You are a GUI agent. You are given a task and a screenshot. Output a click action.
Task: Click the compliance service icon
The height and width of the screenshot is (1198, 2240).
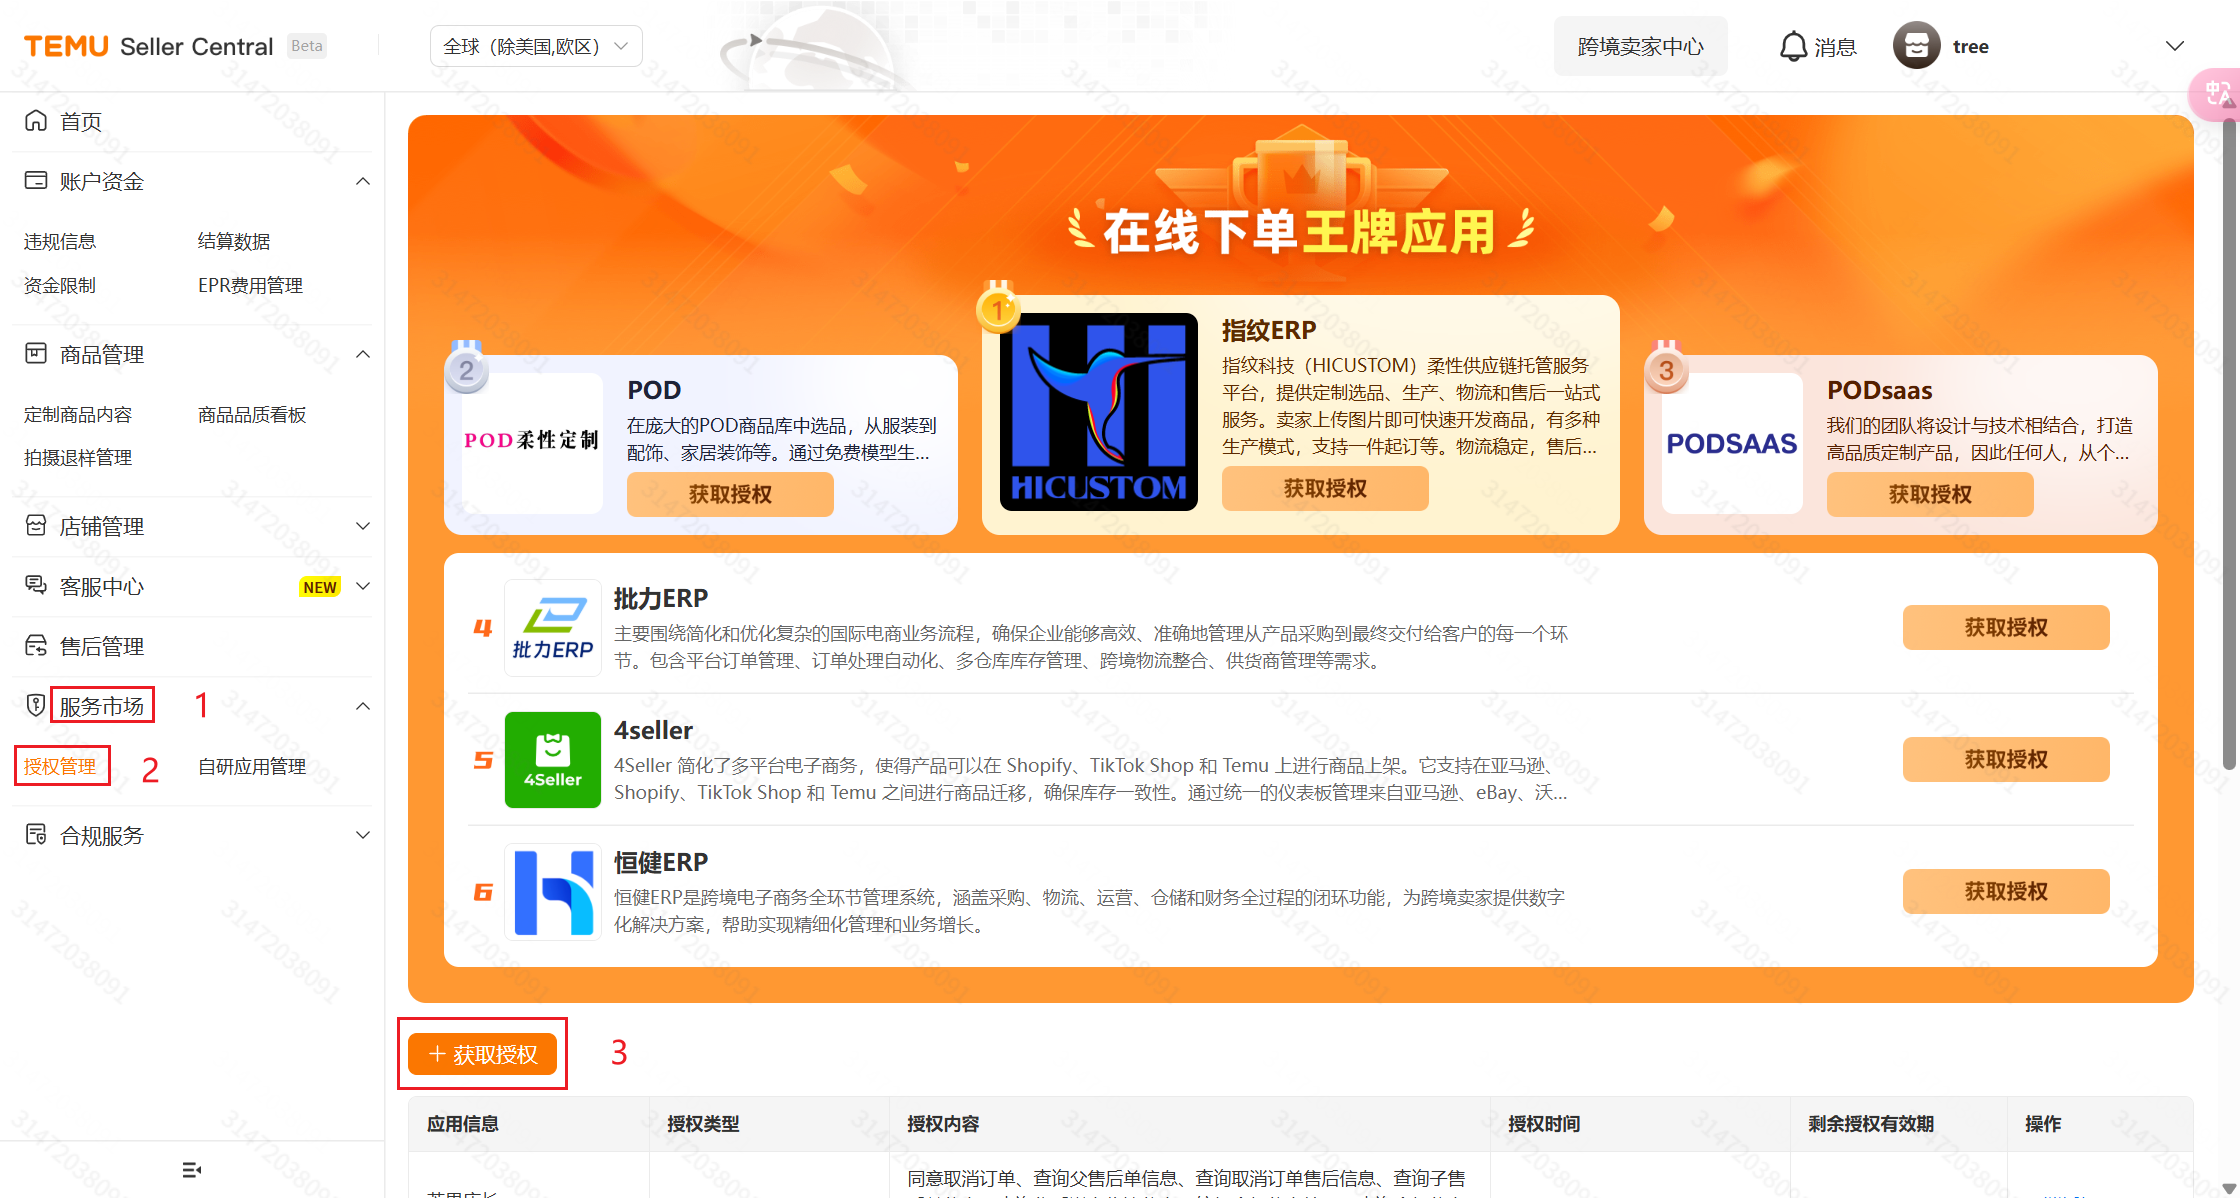coord(36,835)
